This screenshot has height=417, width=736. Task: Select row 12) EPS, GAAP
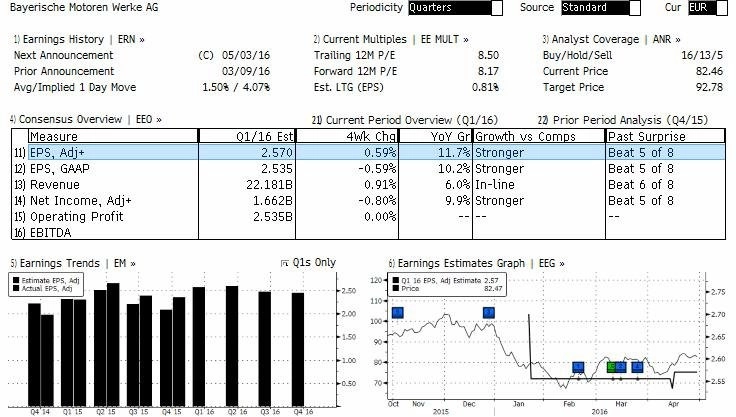click(368, 169)
